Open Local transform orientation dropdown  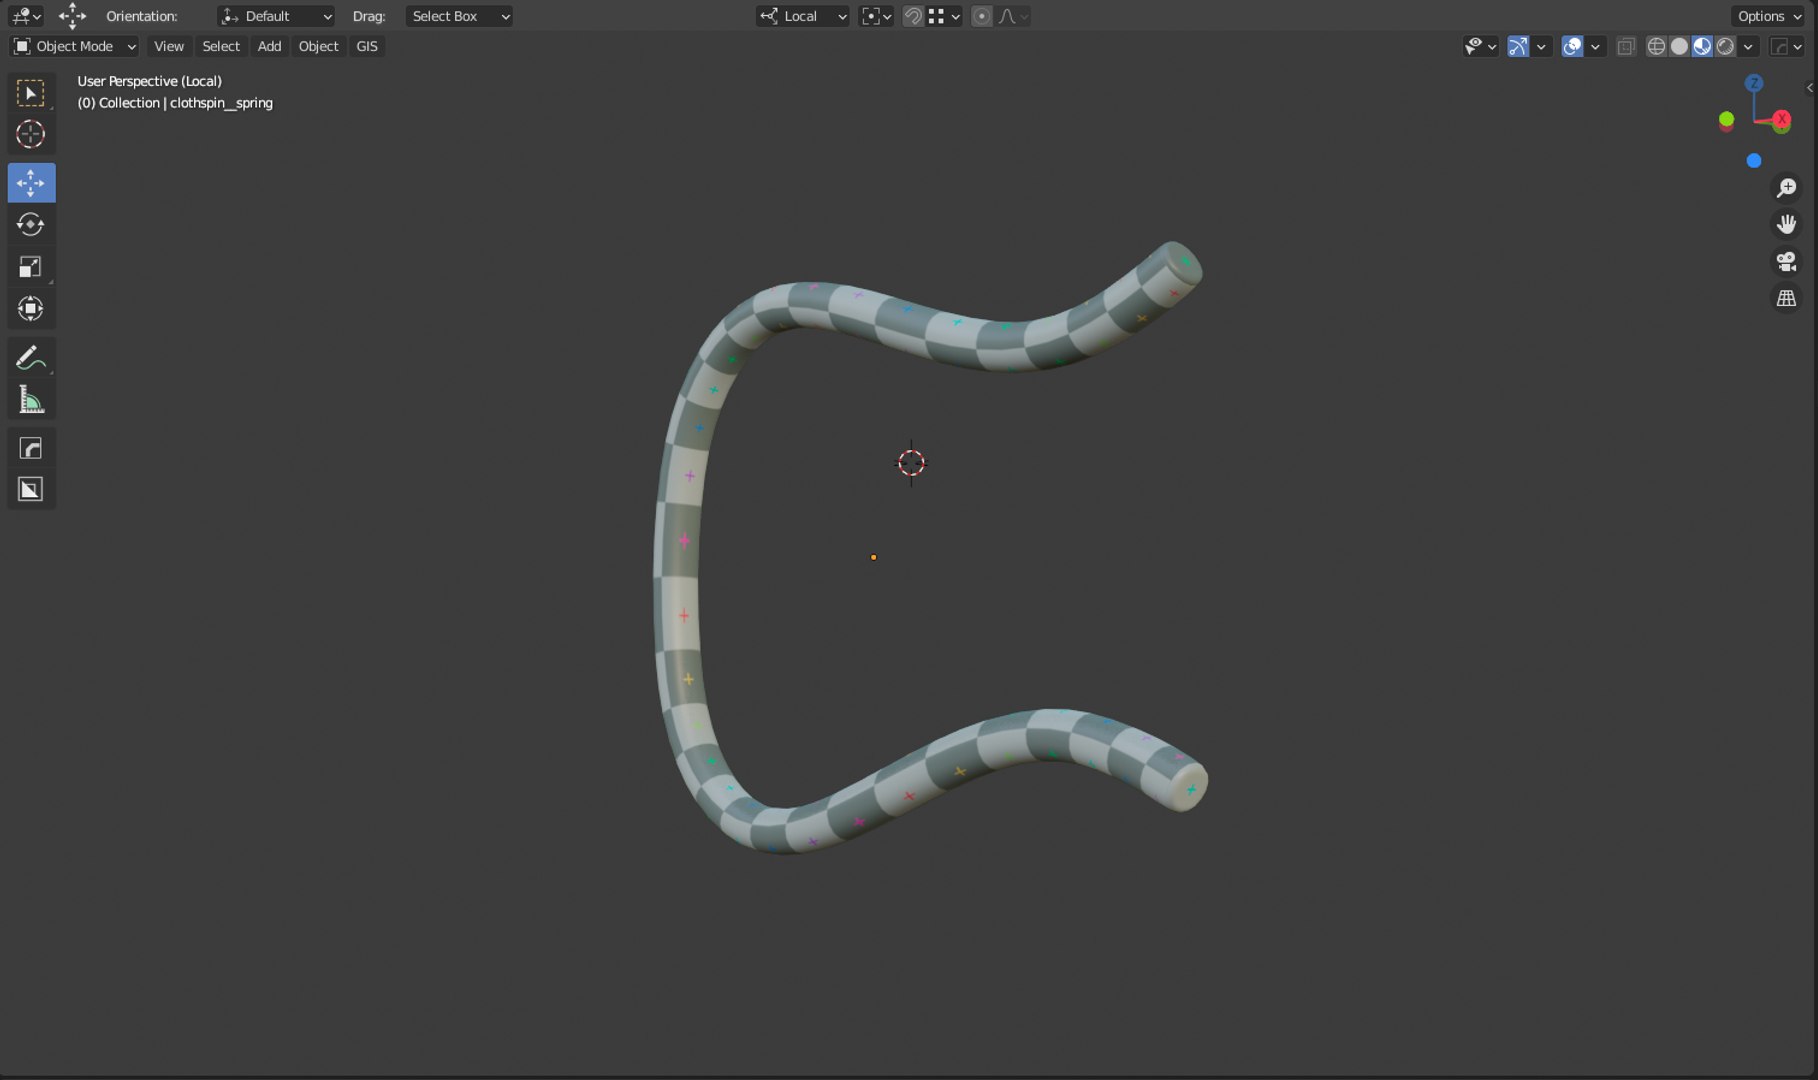pos(803,16)
